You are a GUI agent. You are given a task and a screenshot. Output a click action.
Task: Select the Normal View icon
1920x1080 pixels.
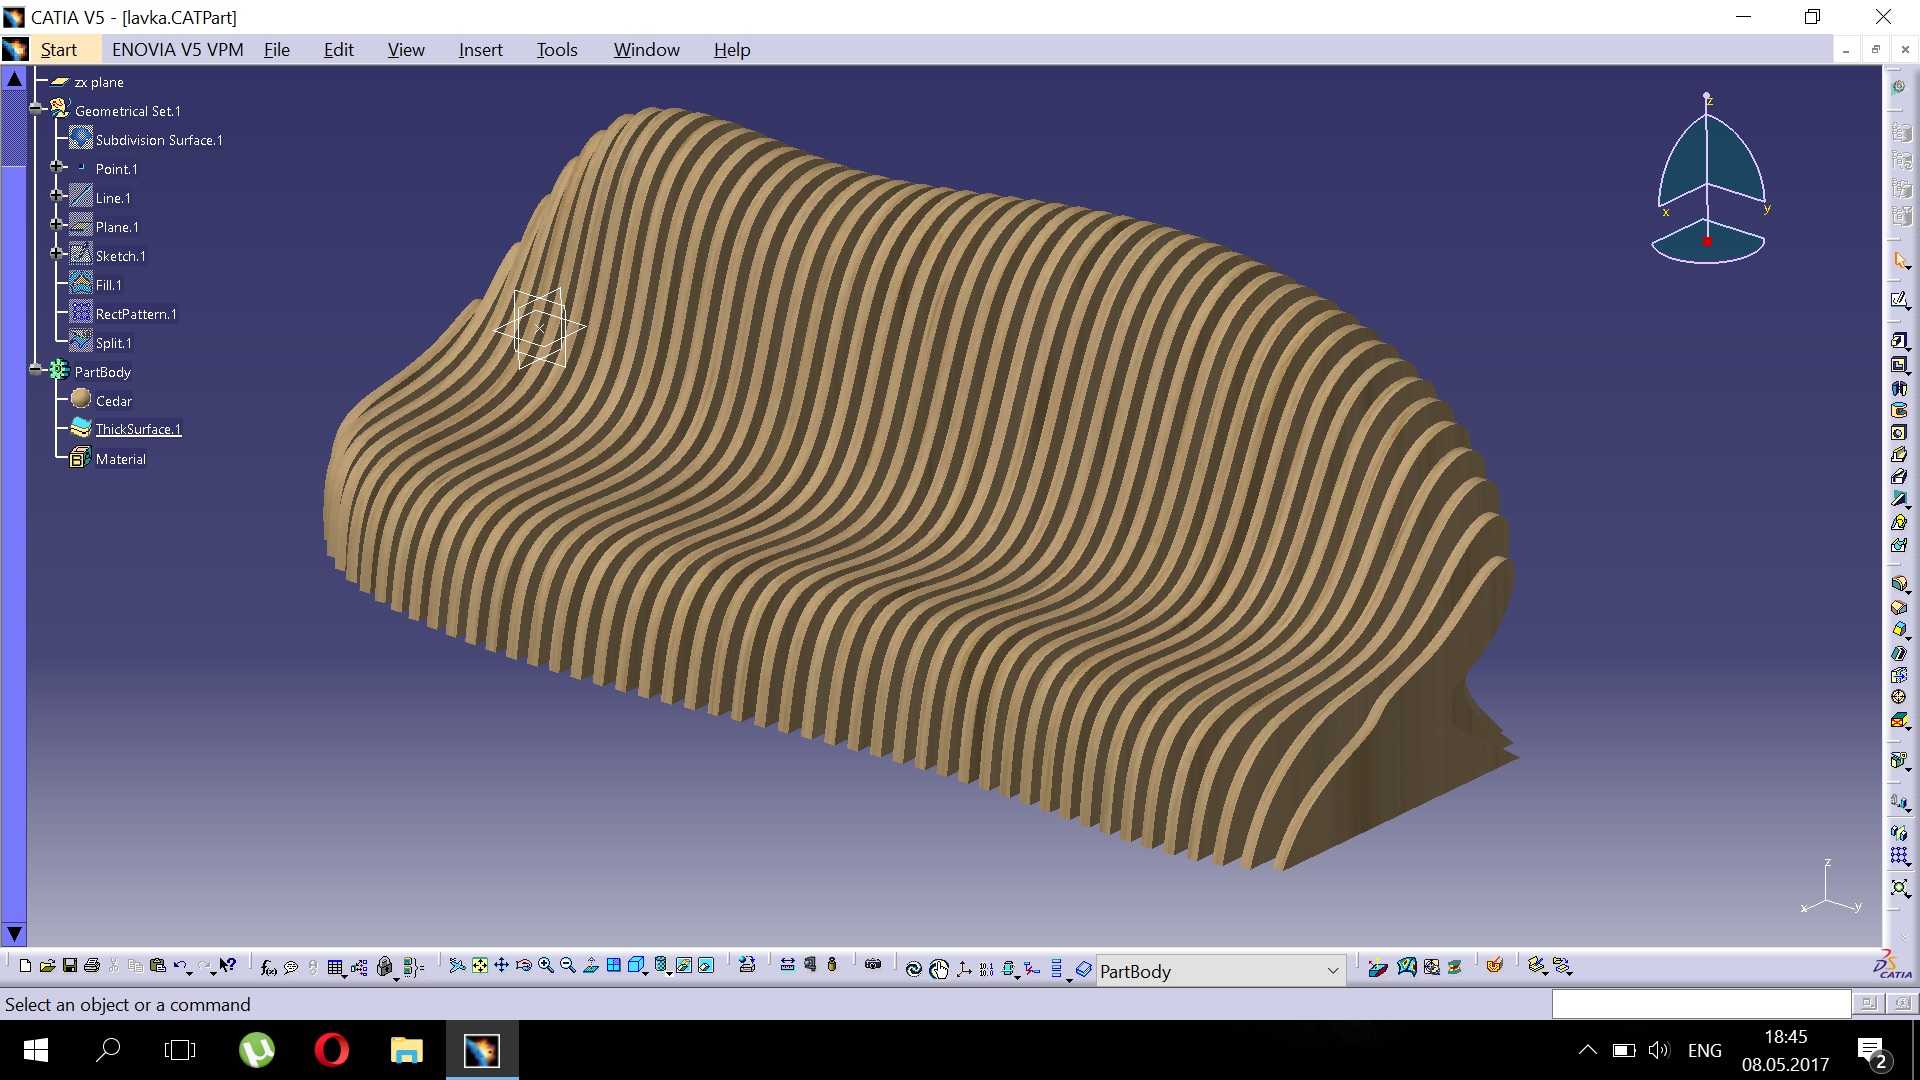tap(591, 966)
